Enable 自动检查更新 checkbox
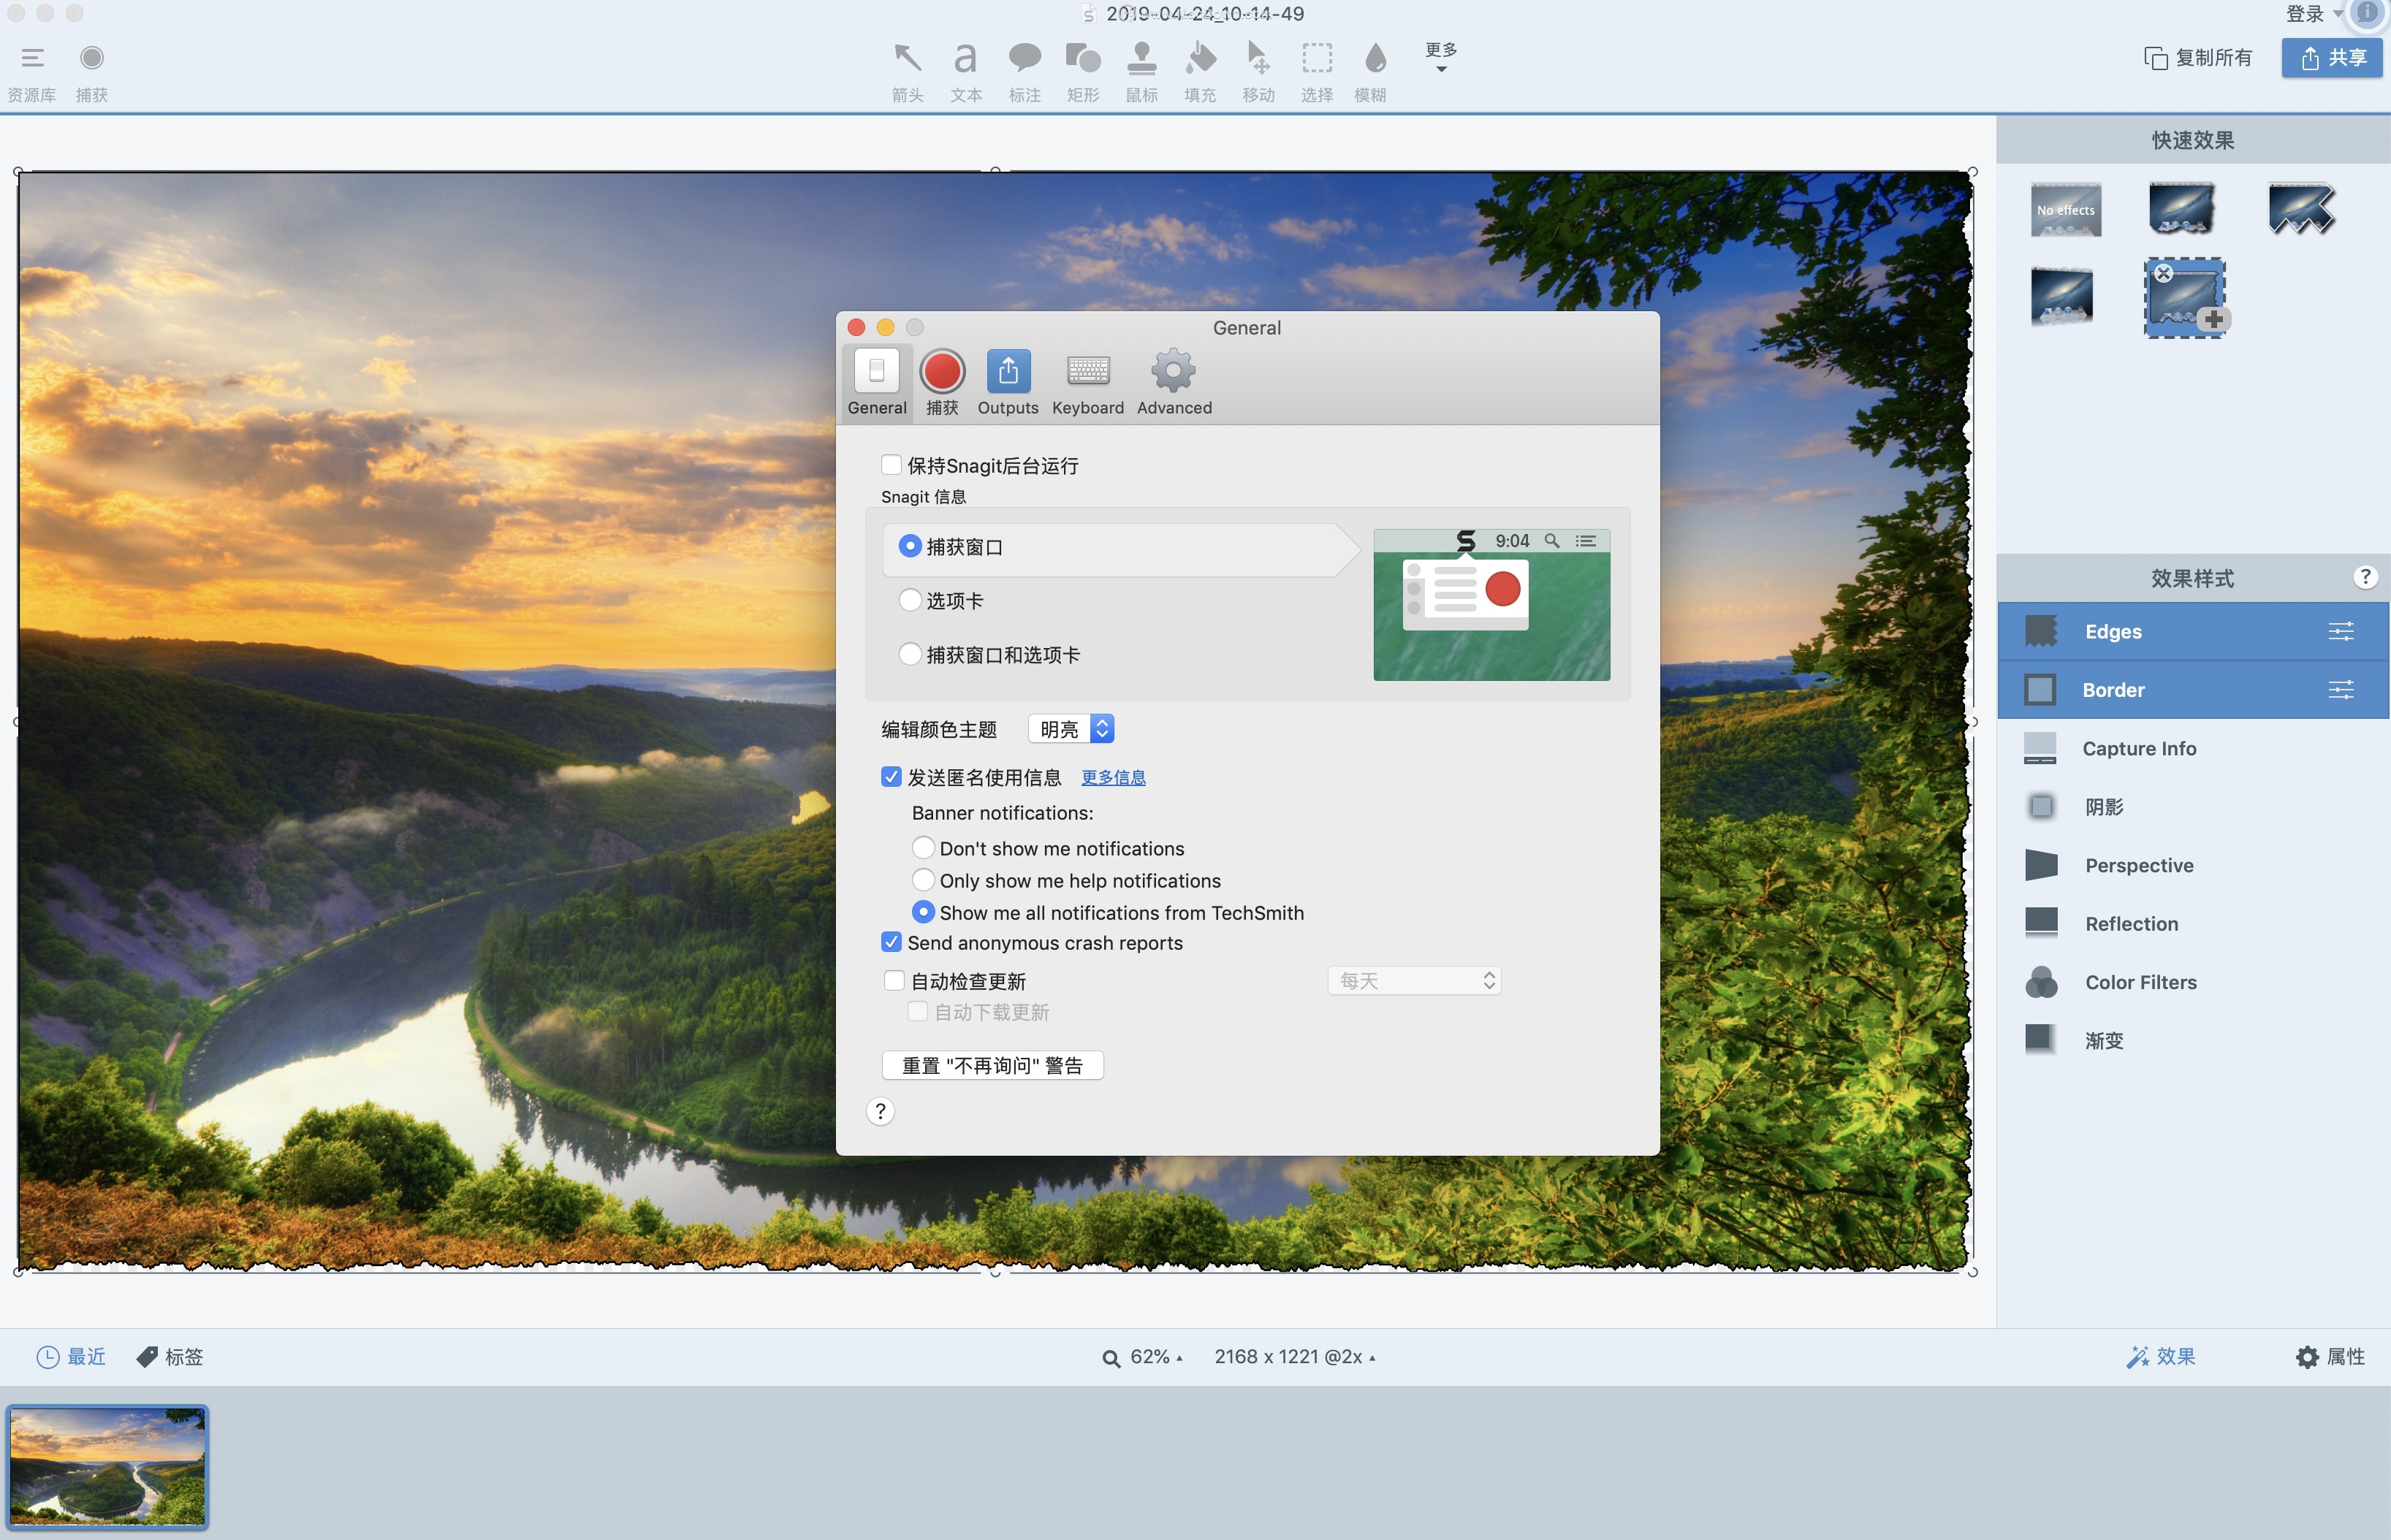The image size is (2391, 1540). coord(894,980)
